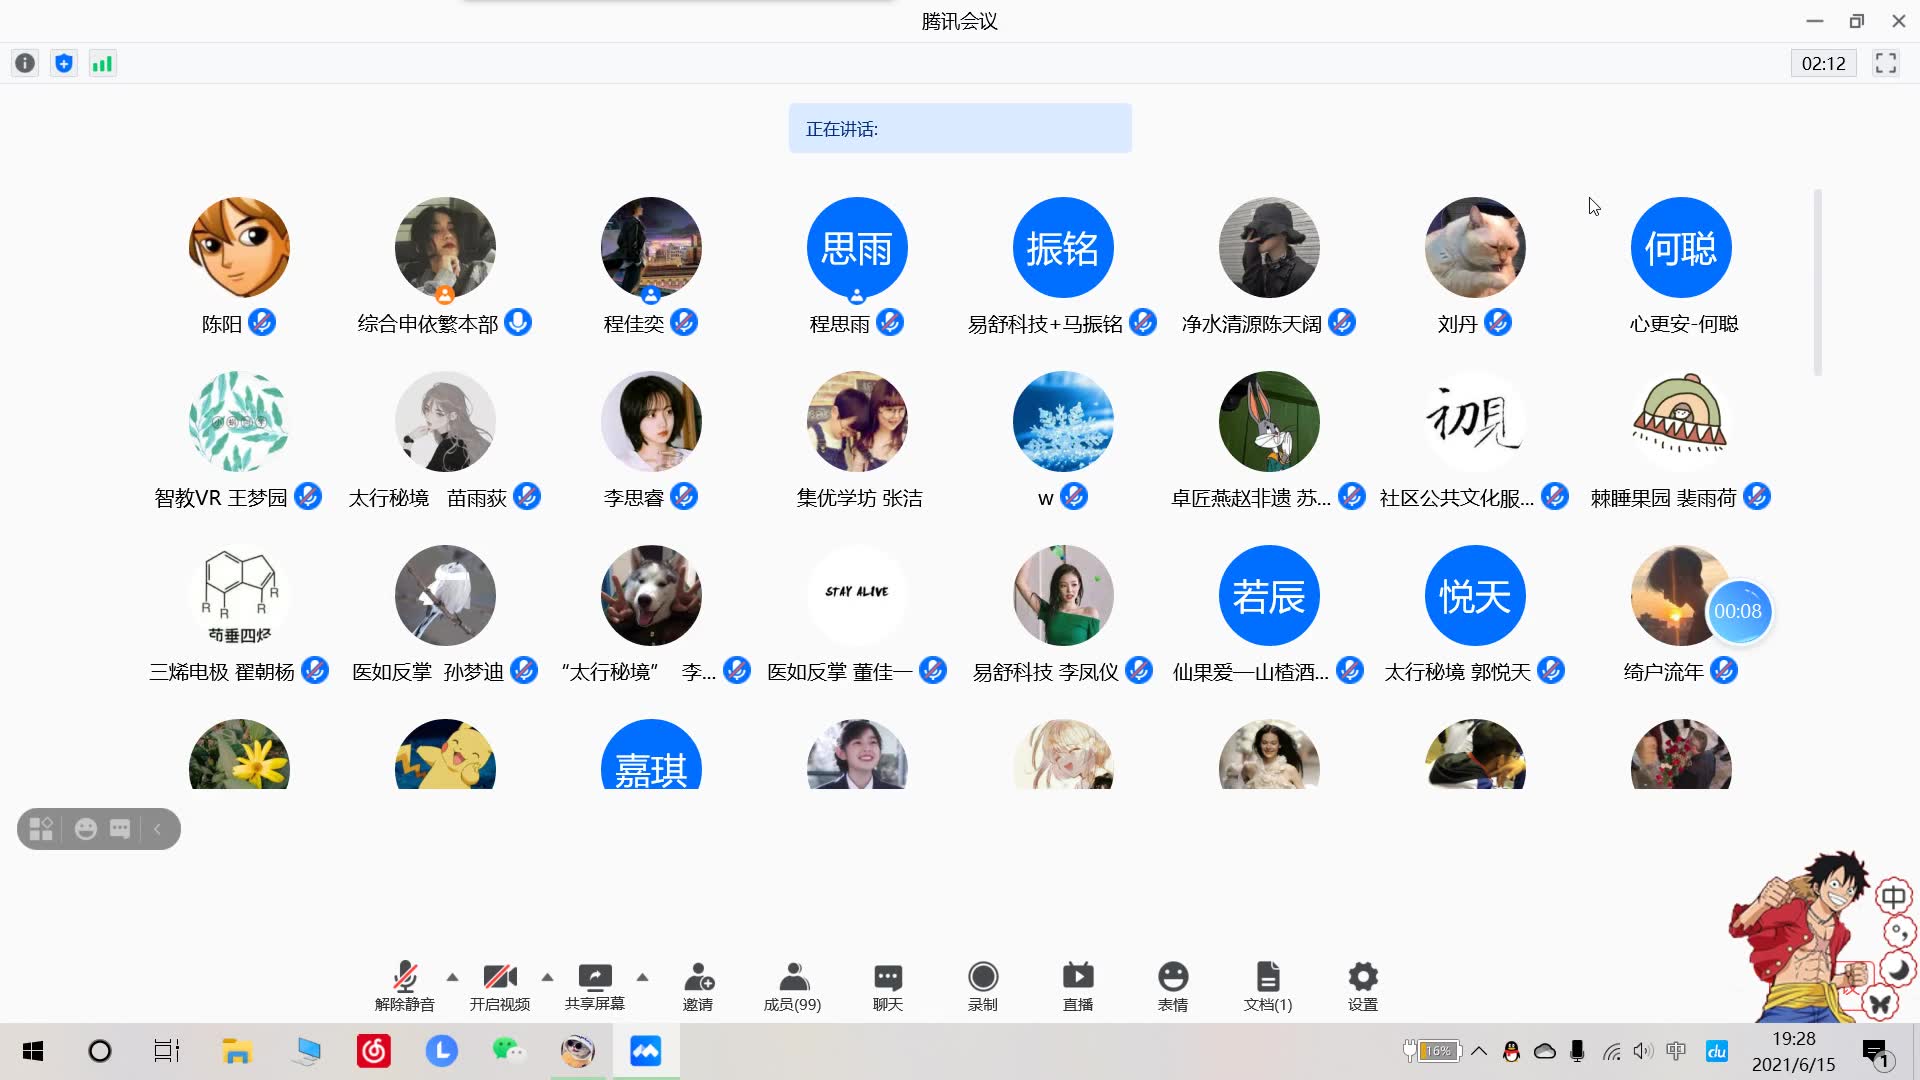This screenshot has height=1080, width=1920.
Task: Click the 悦天 blue avatar
Action: [1475, 595]
